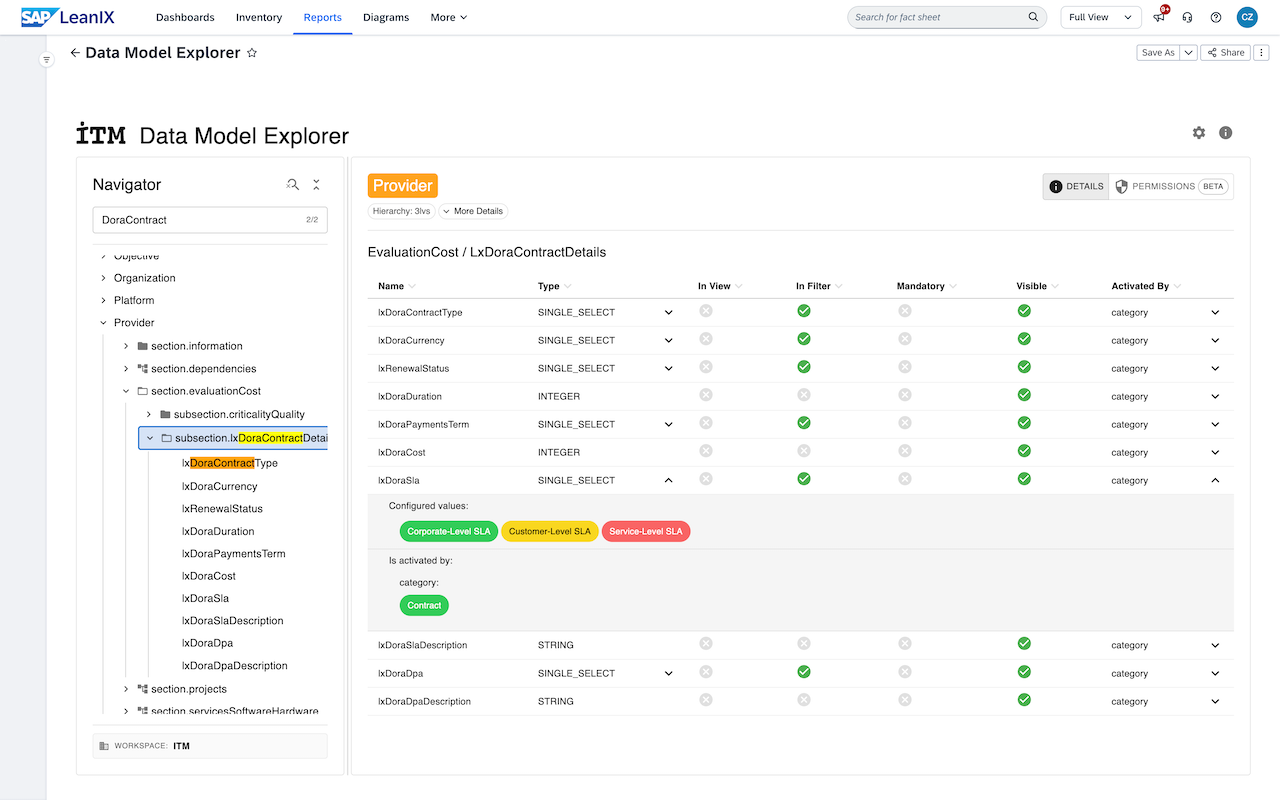The image size is (1280, 800).
Task: Expand the Organization tree node
Action: [103, 278]
